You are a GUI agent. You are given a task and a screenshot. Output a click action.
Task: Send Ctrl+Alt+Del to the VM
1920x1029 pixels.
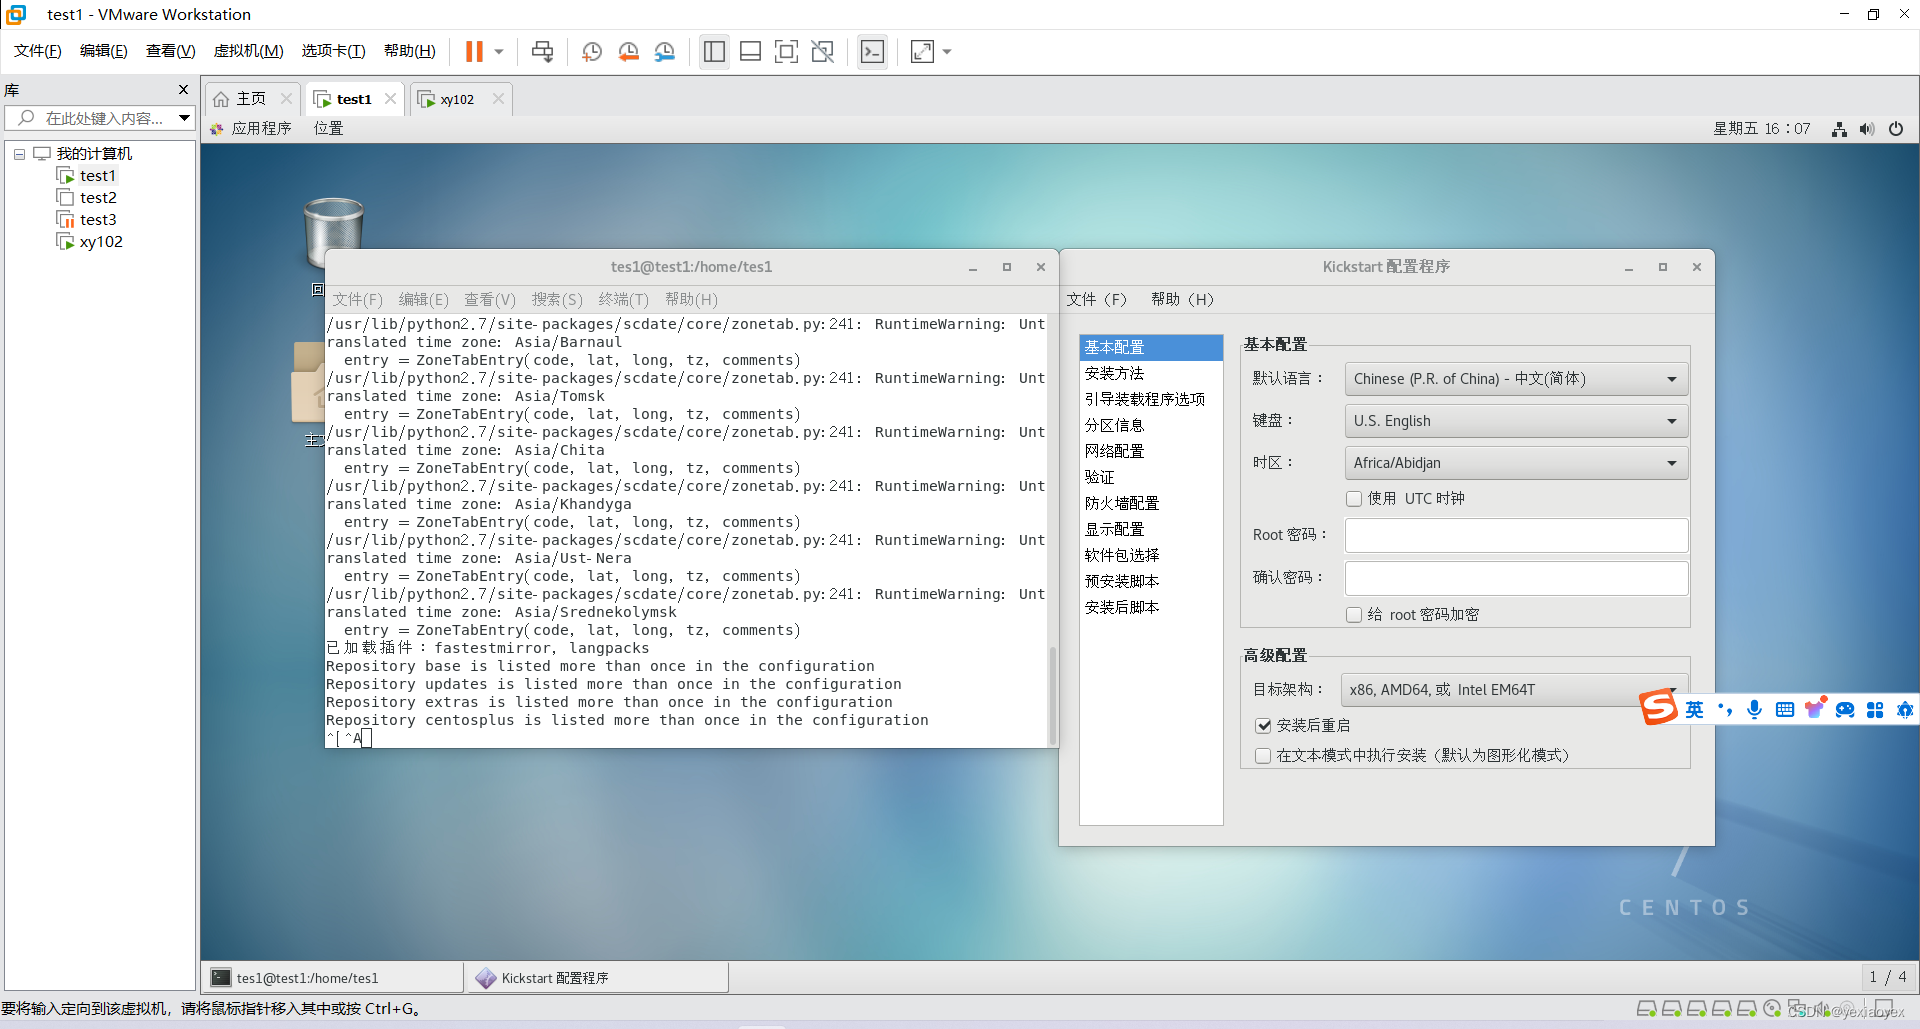[x=542, y=51]
